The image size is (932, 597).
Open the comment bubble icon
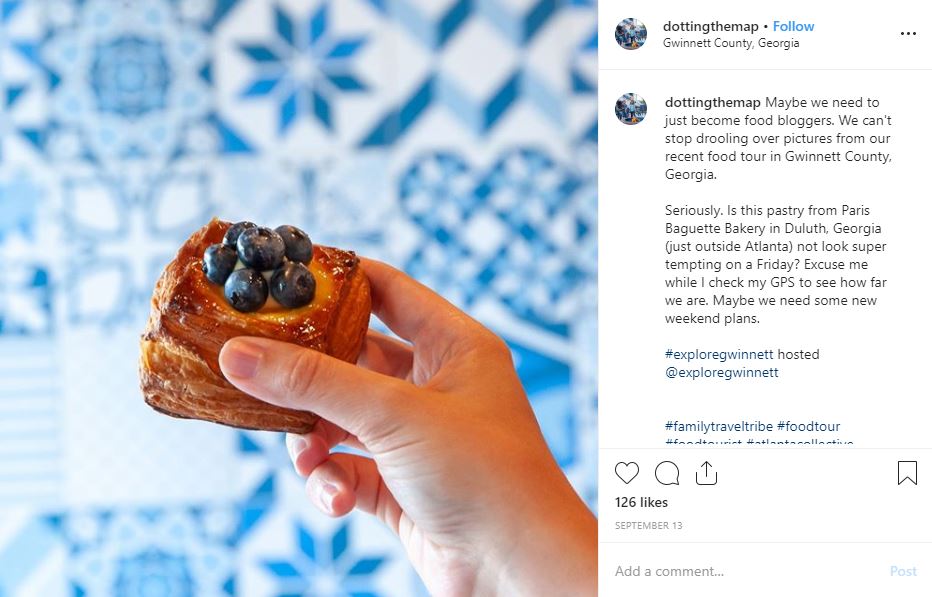[667, 473]
